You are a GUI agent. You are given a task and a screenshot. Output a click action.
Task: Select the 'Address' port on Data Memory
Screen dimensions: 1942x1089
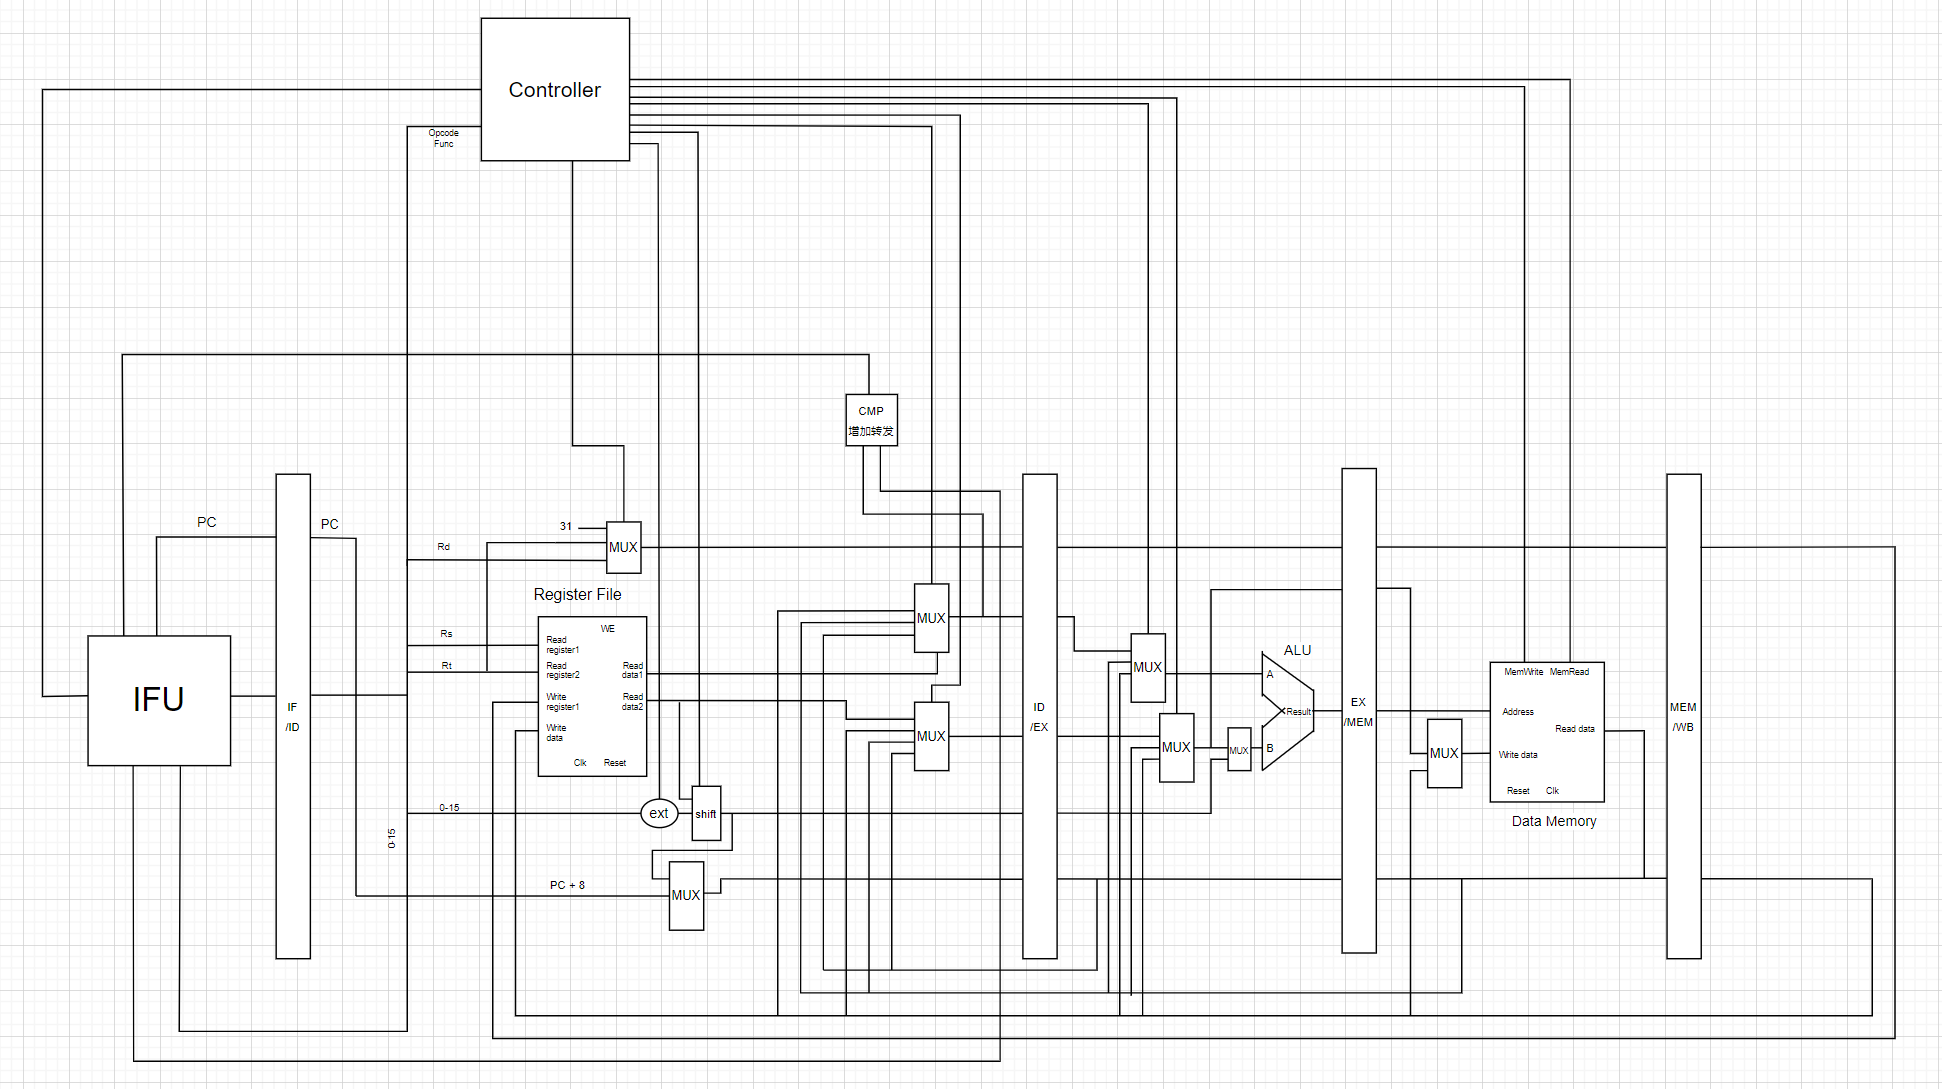1518,712
